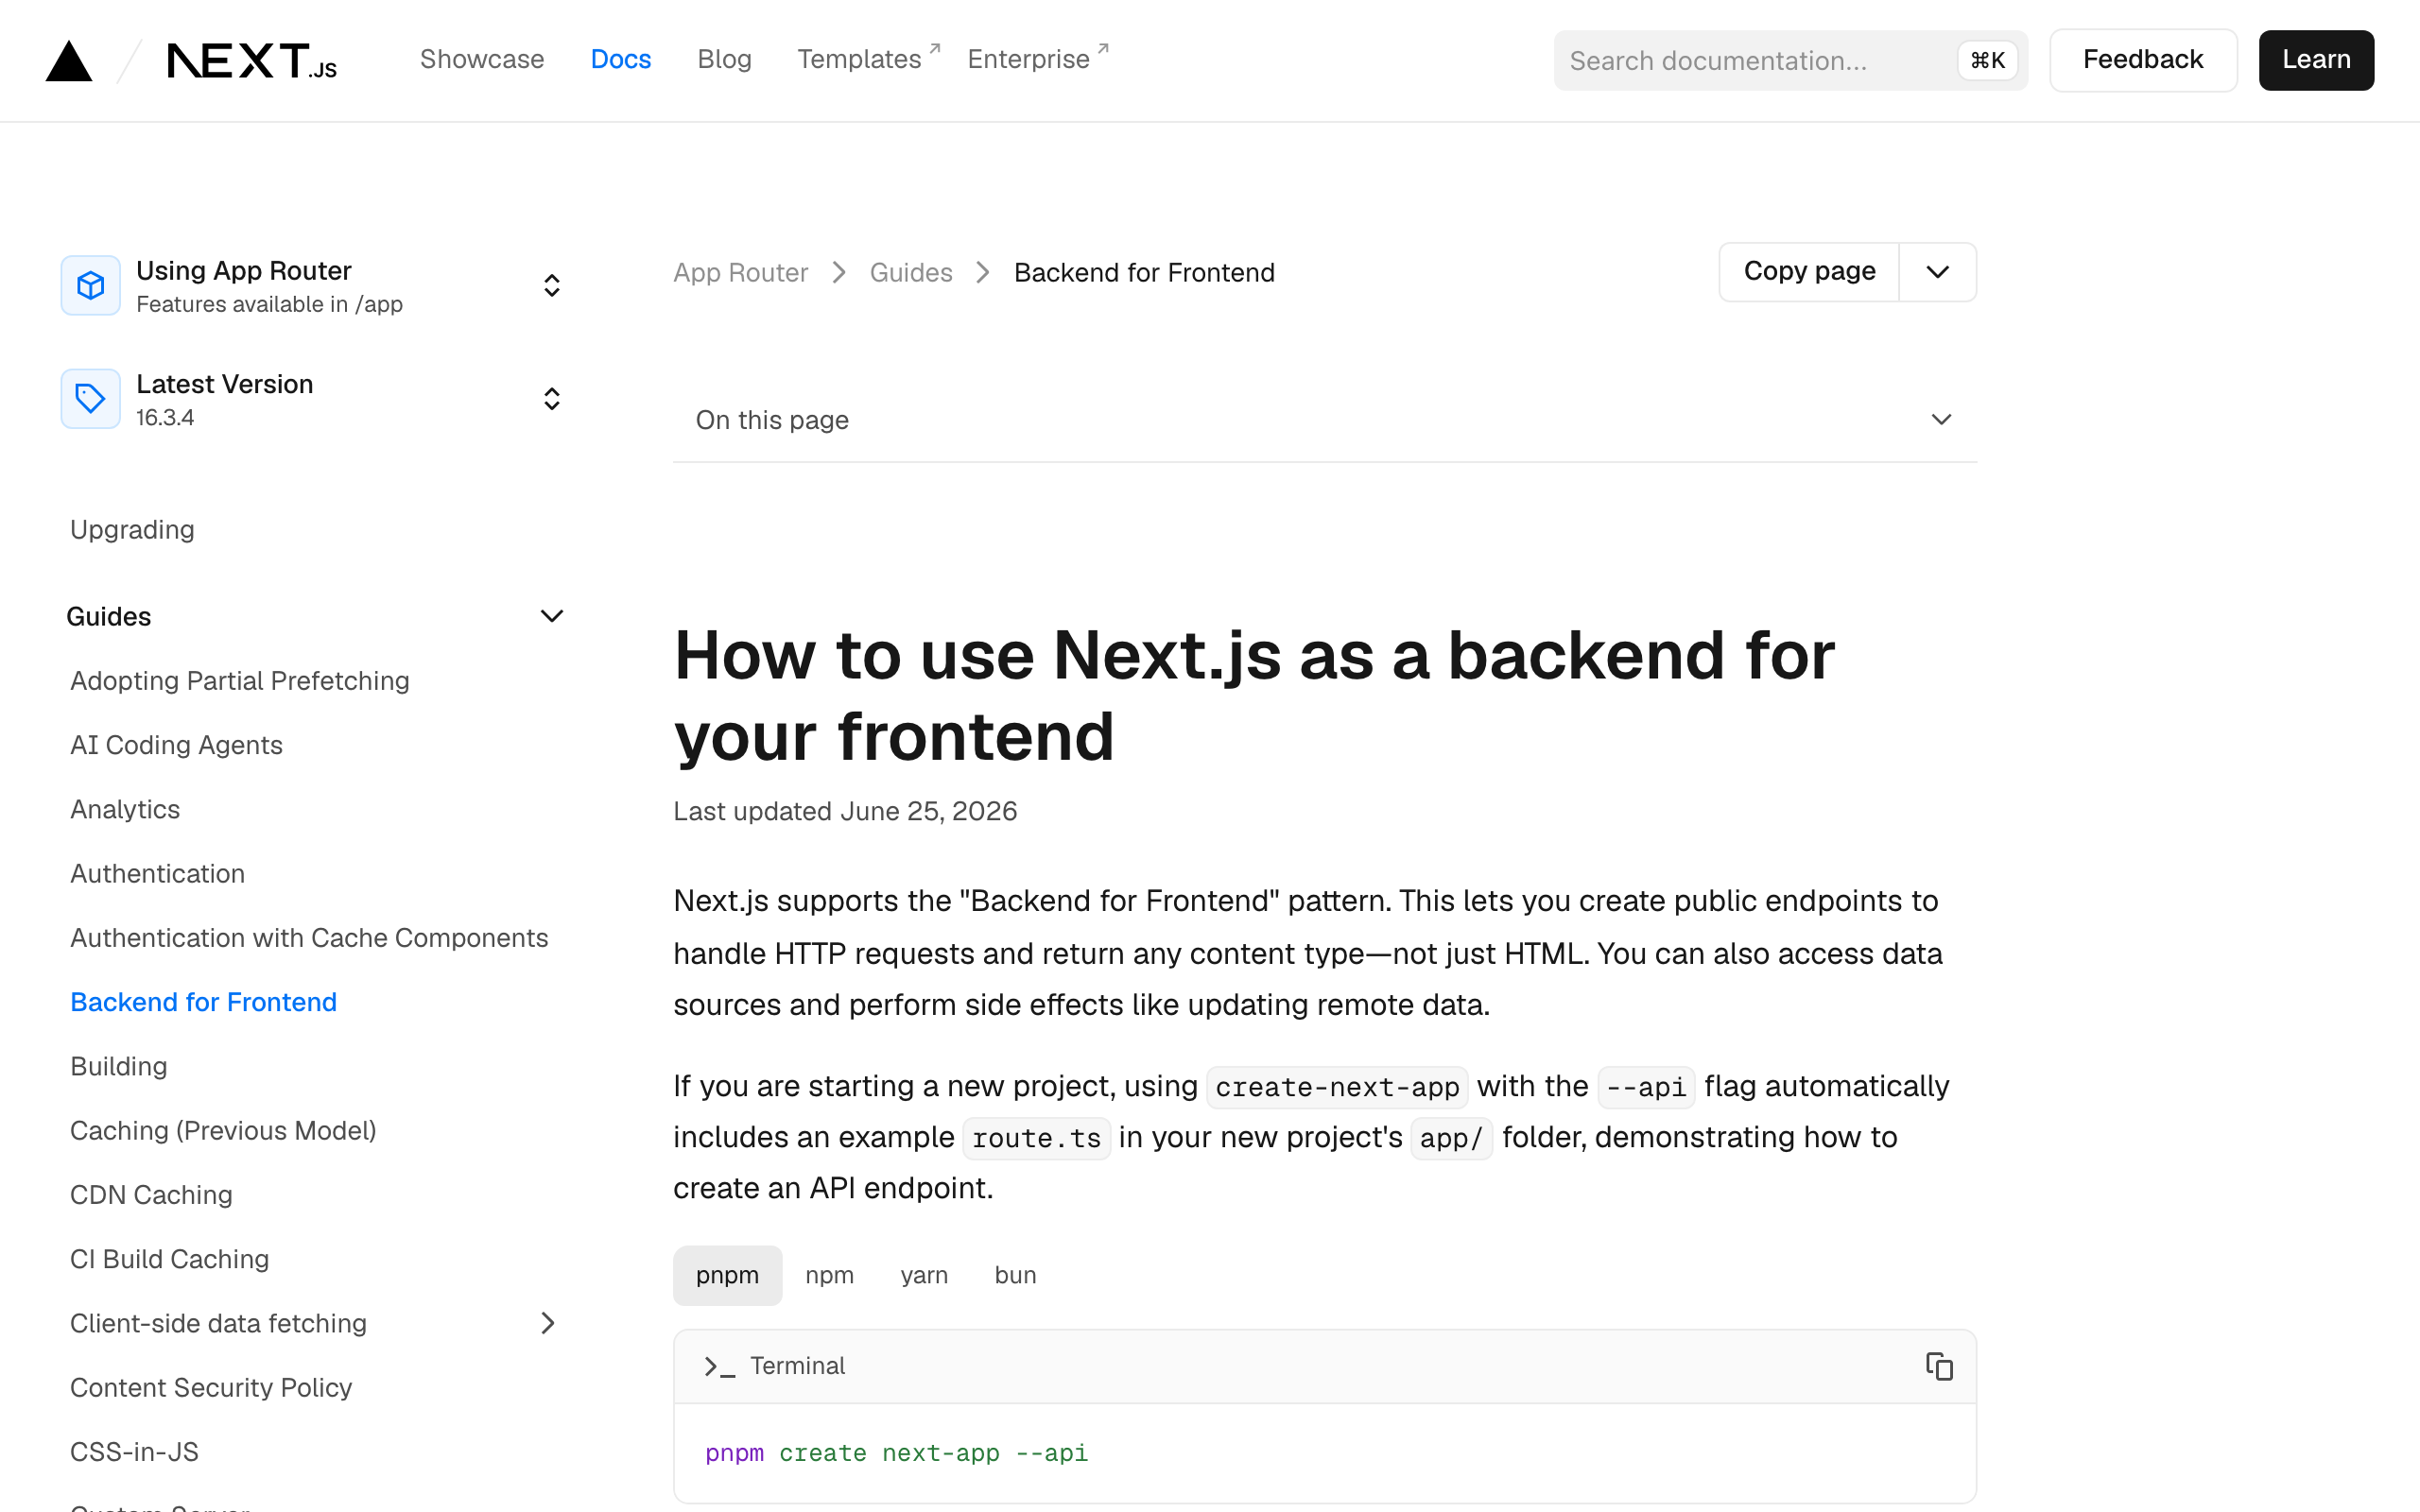Viewport: 2420px width, 1512px height.
Task: Click the Feedback button
Action: coord(2143,60)
